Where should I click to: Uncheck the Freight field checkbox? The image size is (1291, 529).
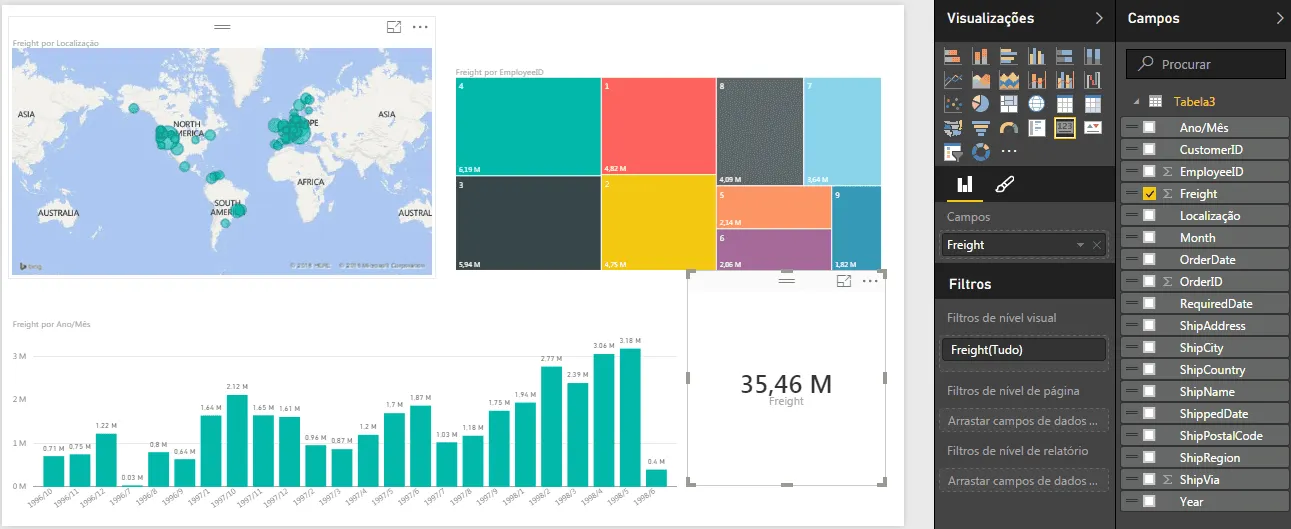tap(1149, 193)
